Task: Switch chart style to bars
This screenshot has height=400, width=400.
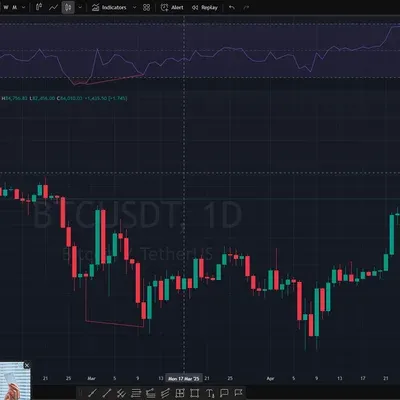Action: click(39, 7)
